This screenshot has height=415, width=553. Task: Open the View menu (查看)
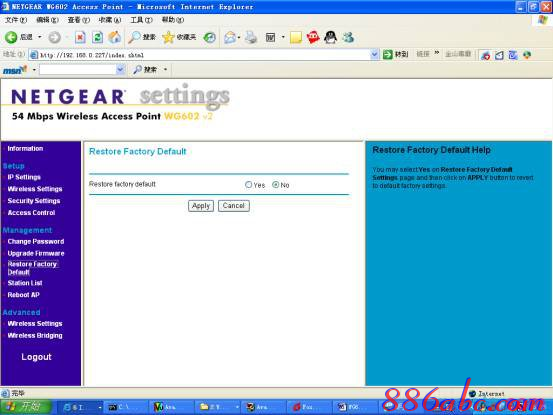point(79,20)
